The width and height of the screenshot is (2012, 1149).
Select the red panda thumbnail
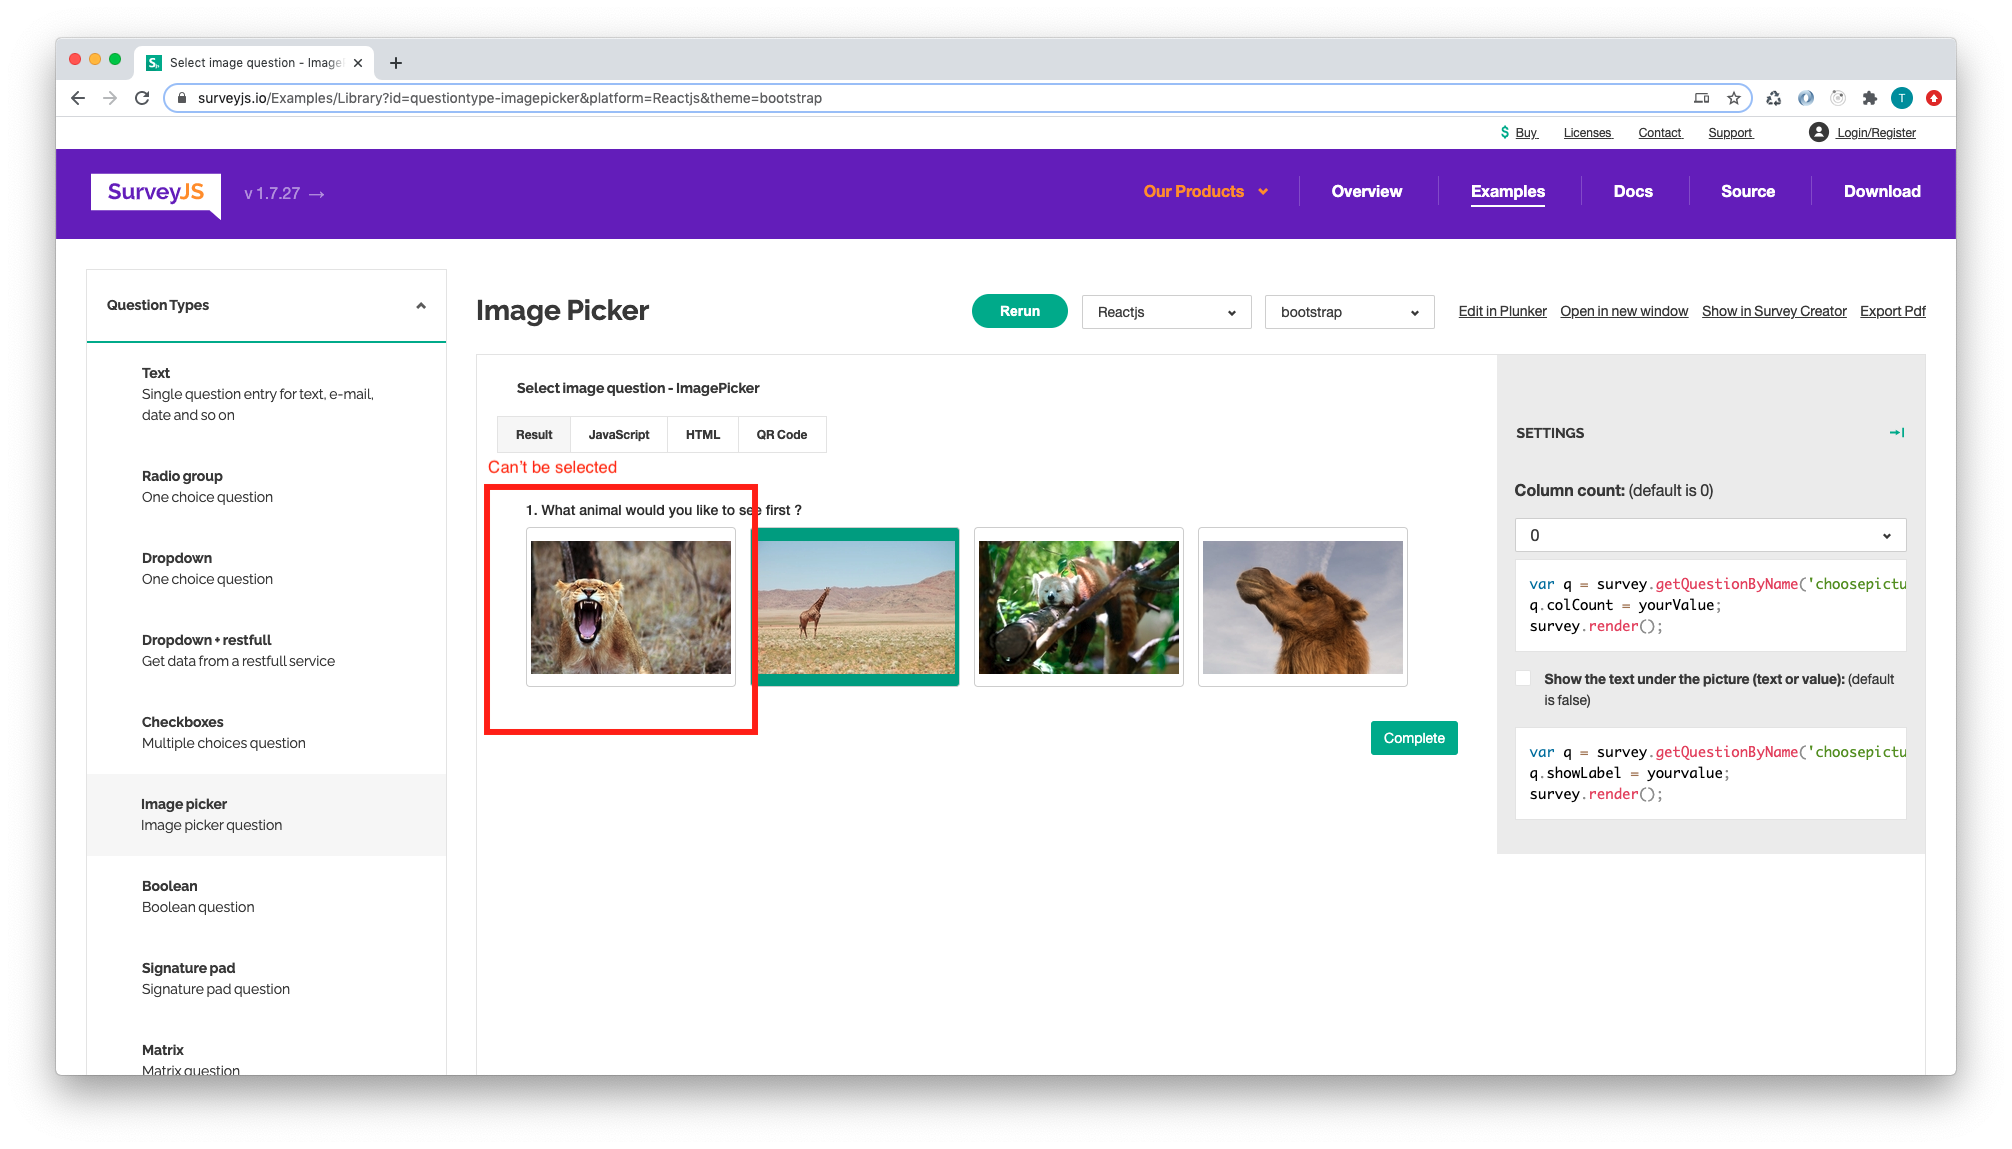pos(1078,607)
